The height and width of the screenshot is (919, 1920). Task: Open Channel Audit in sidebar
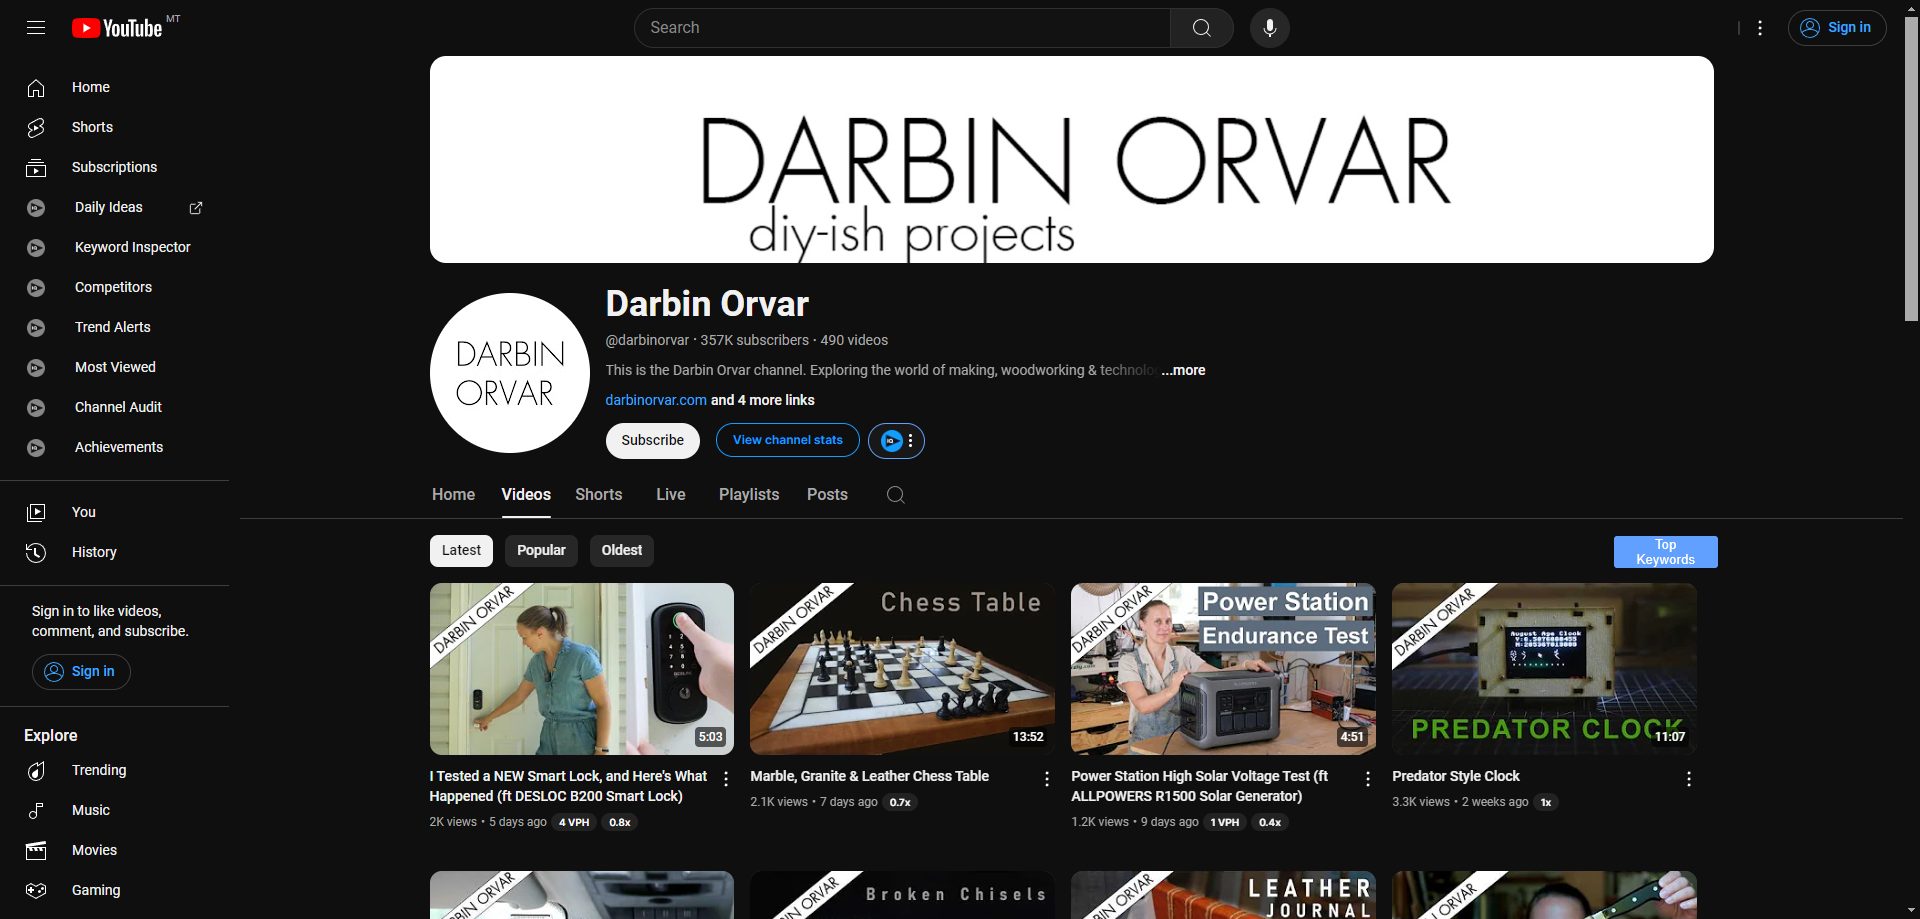[114, 407]
